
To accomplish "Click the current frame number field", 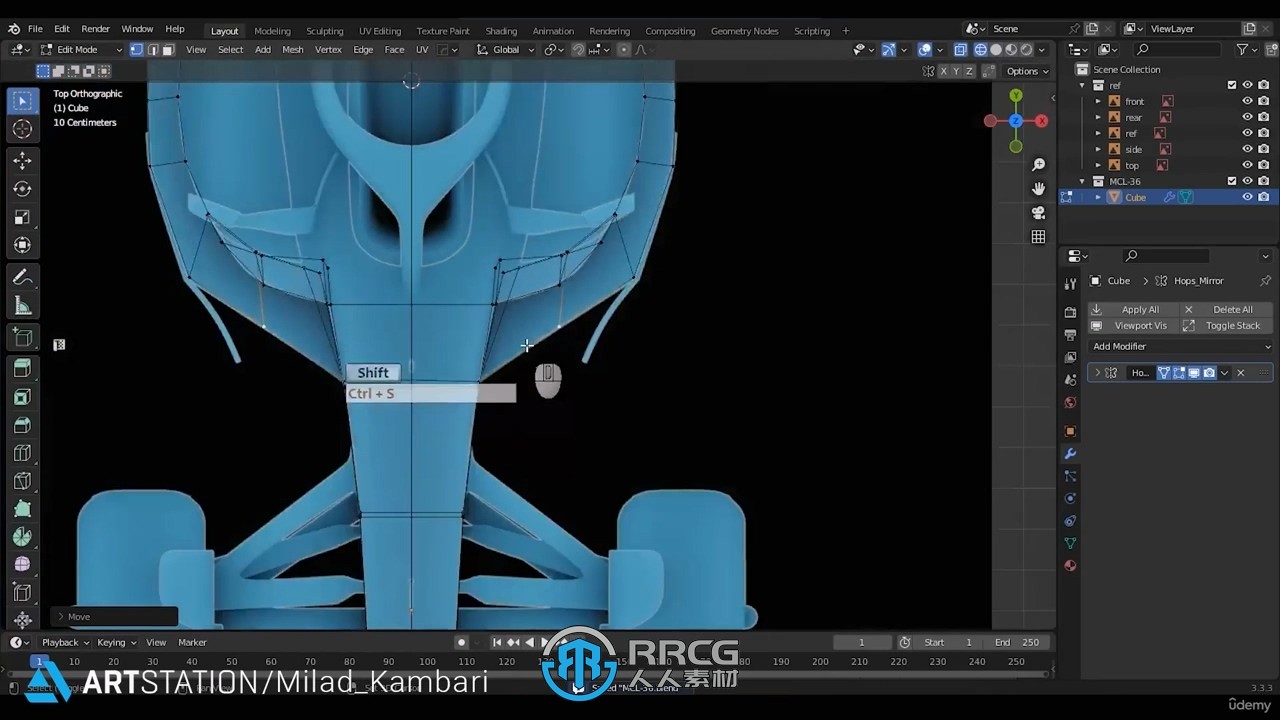I will click(862, 642).
